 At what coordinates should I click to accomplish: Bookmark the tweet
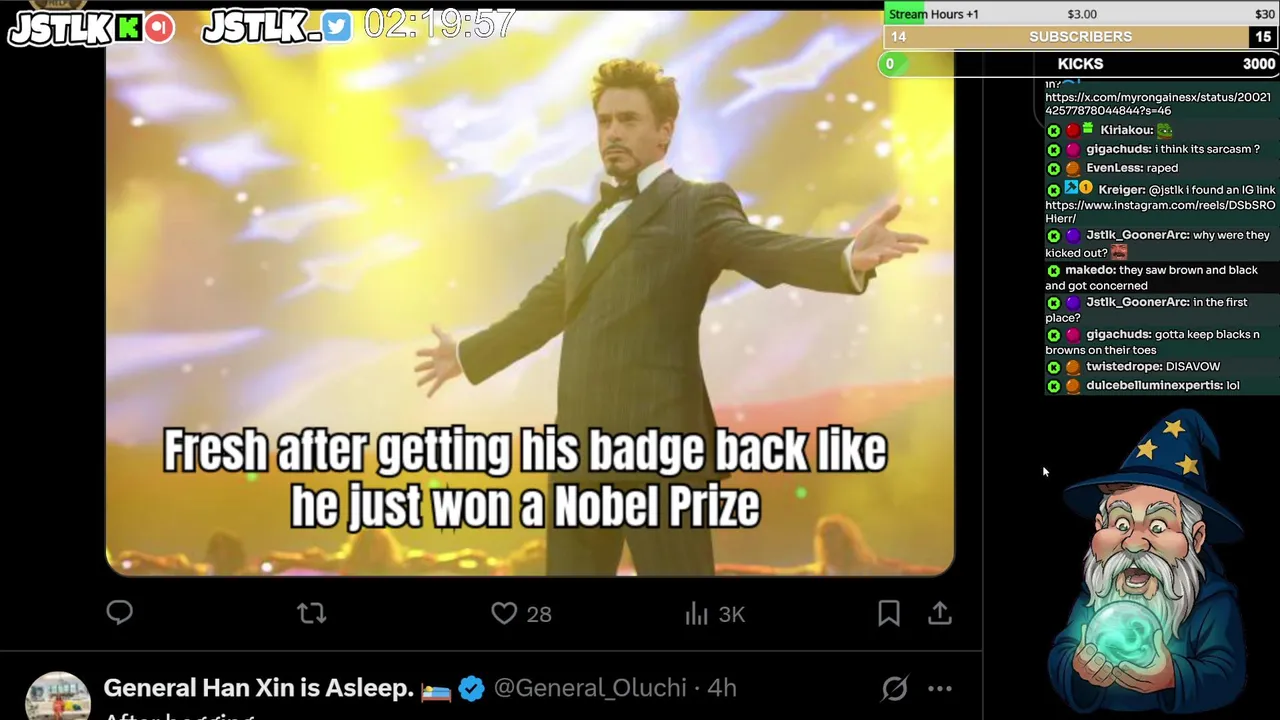click(889, 613)
